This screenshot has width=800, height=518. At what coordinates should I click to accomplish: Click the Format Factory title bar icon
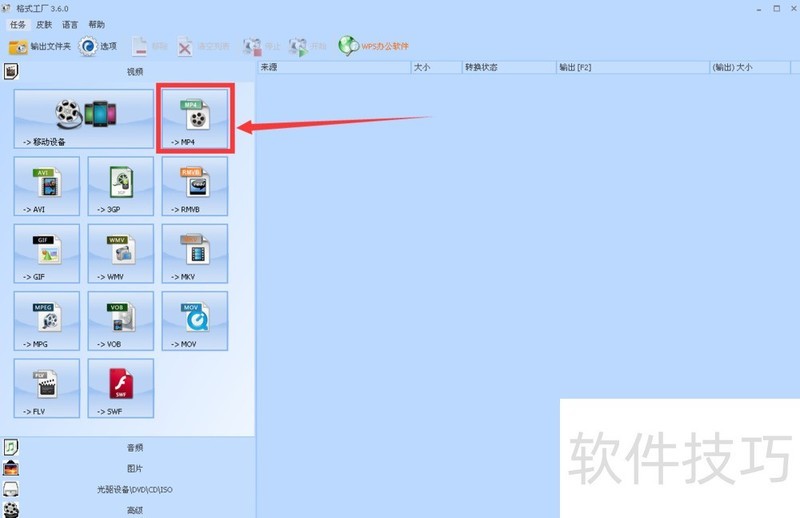6,8
